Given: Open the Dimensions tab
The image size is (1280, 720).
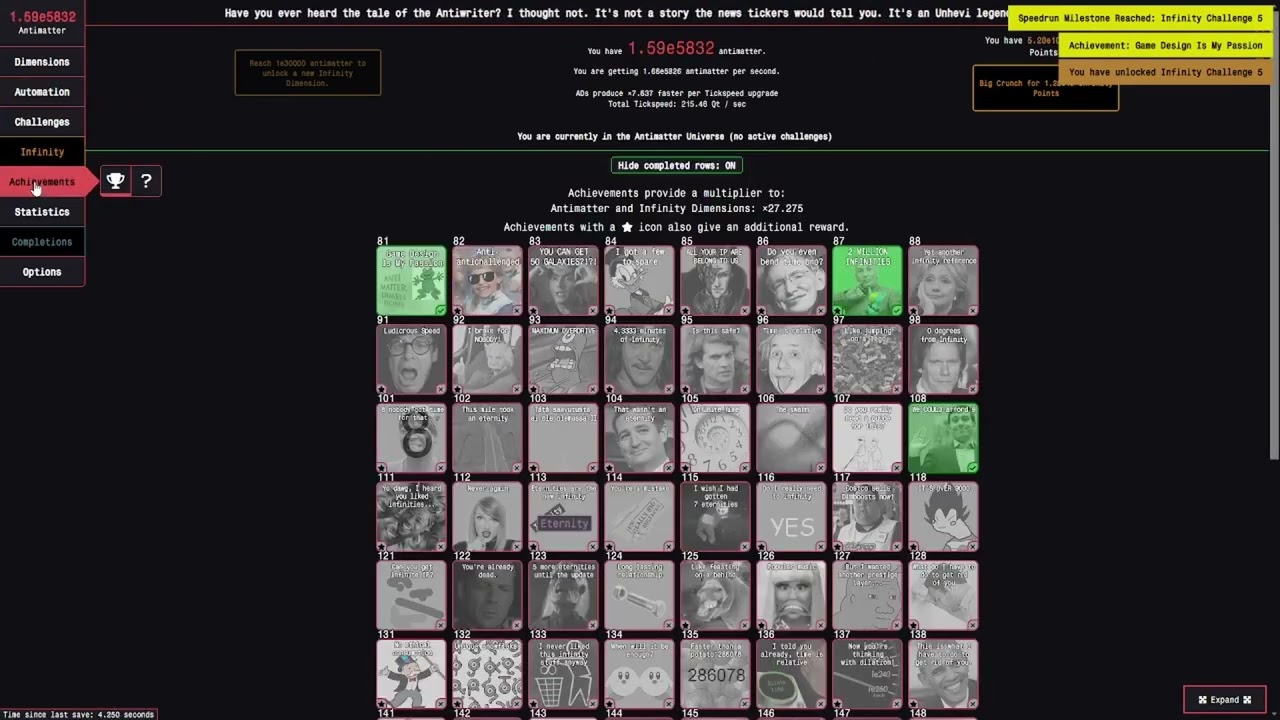Looking at the screenshot, I should point(42,62).
